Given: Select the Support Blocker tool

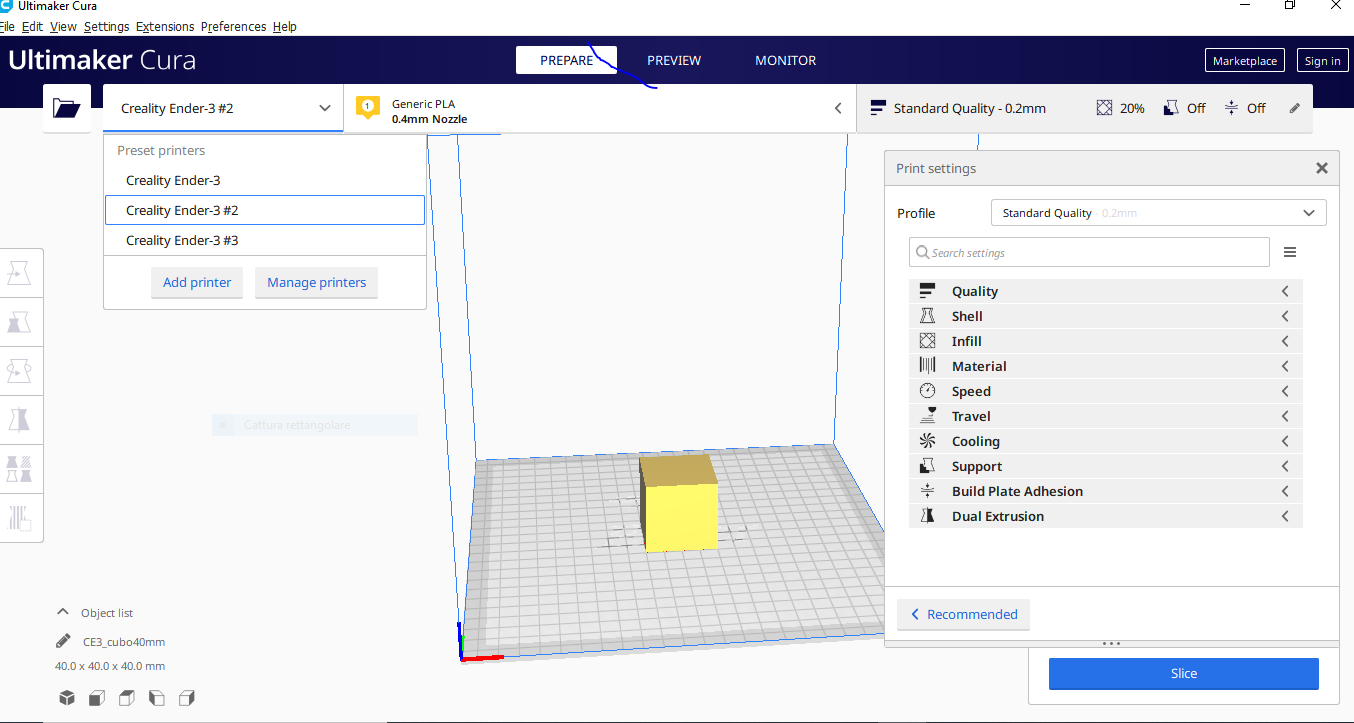Looking at the screenshot, I should click(x=21, y=517).
